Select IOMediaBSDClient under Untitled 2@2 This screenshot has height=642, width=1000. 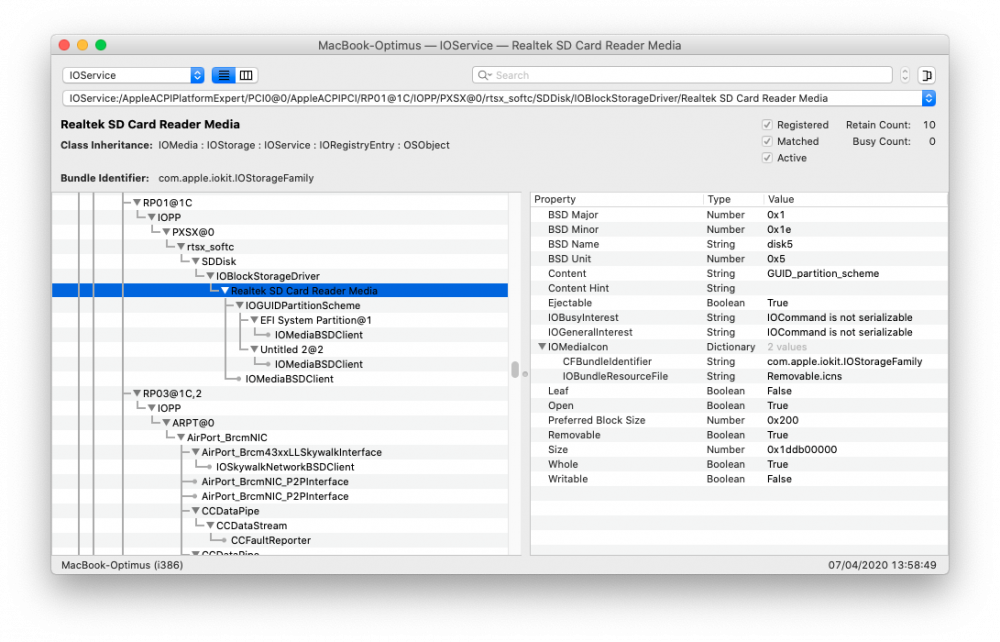[280, 364]
